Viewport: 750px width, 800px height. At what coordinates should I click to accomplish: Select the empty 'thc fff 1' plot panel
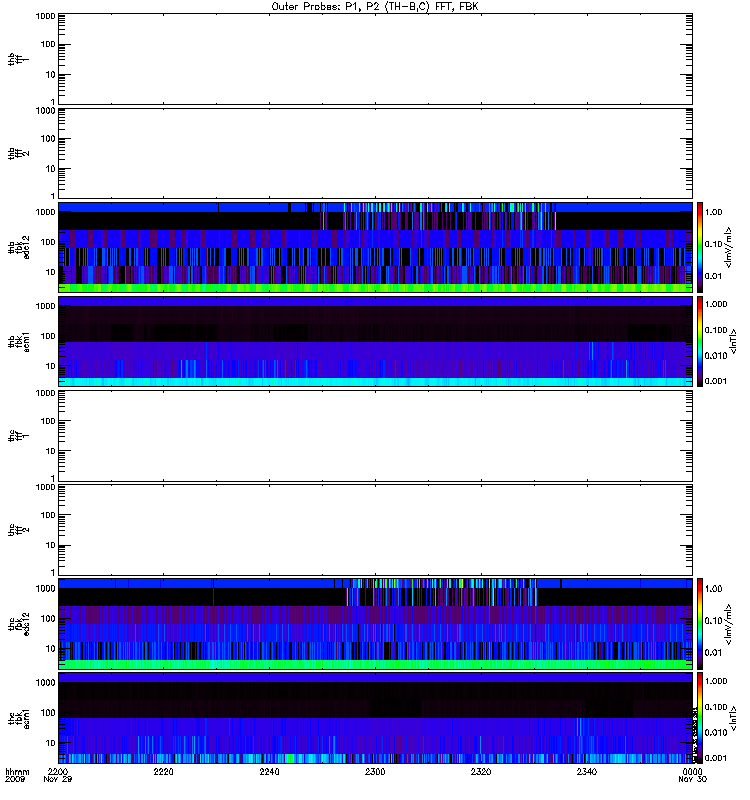[375, 436]
